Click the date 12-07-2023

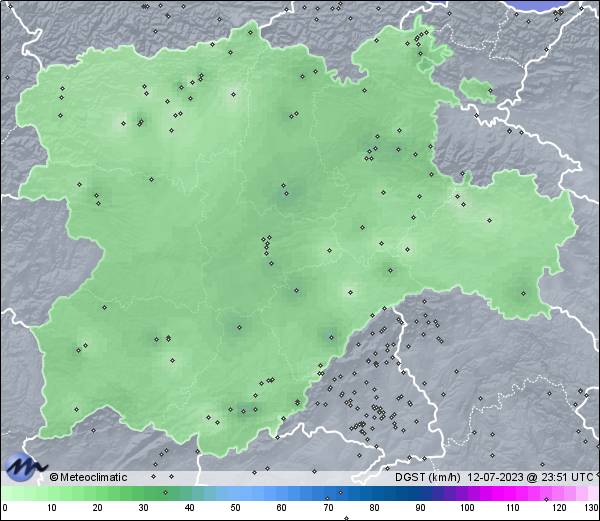pyautogui.click(x=496, y=477)
